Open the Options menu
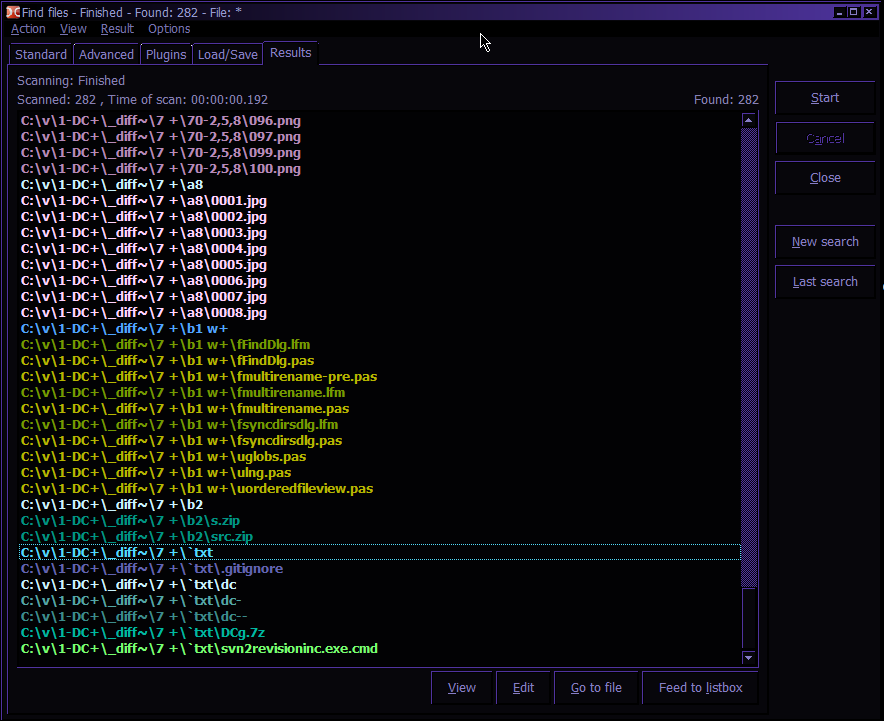This screenshot has width=884, height=721. pos(169,29)
